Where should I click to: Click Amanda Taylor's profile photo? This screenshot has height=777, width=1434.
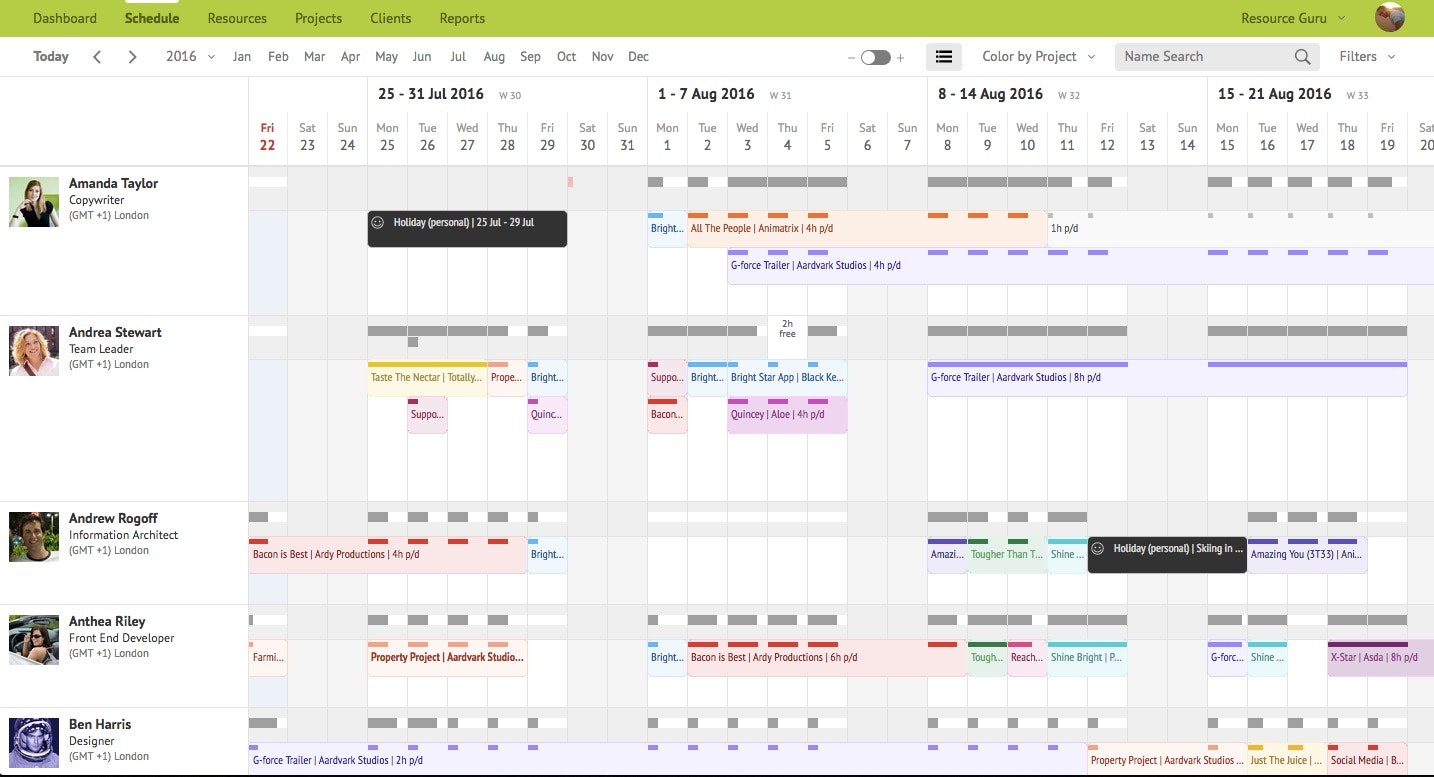click(33, 201)
